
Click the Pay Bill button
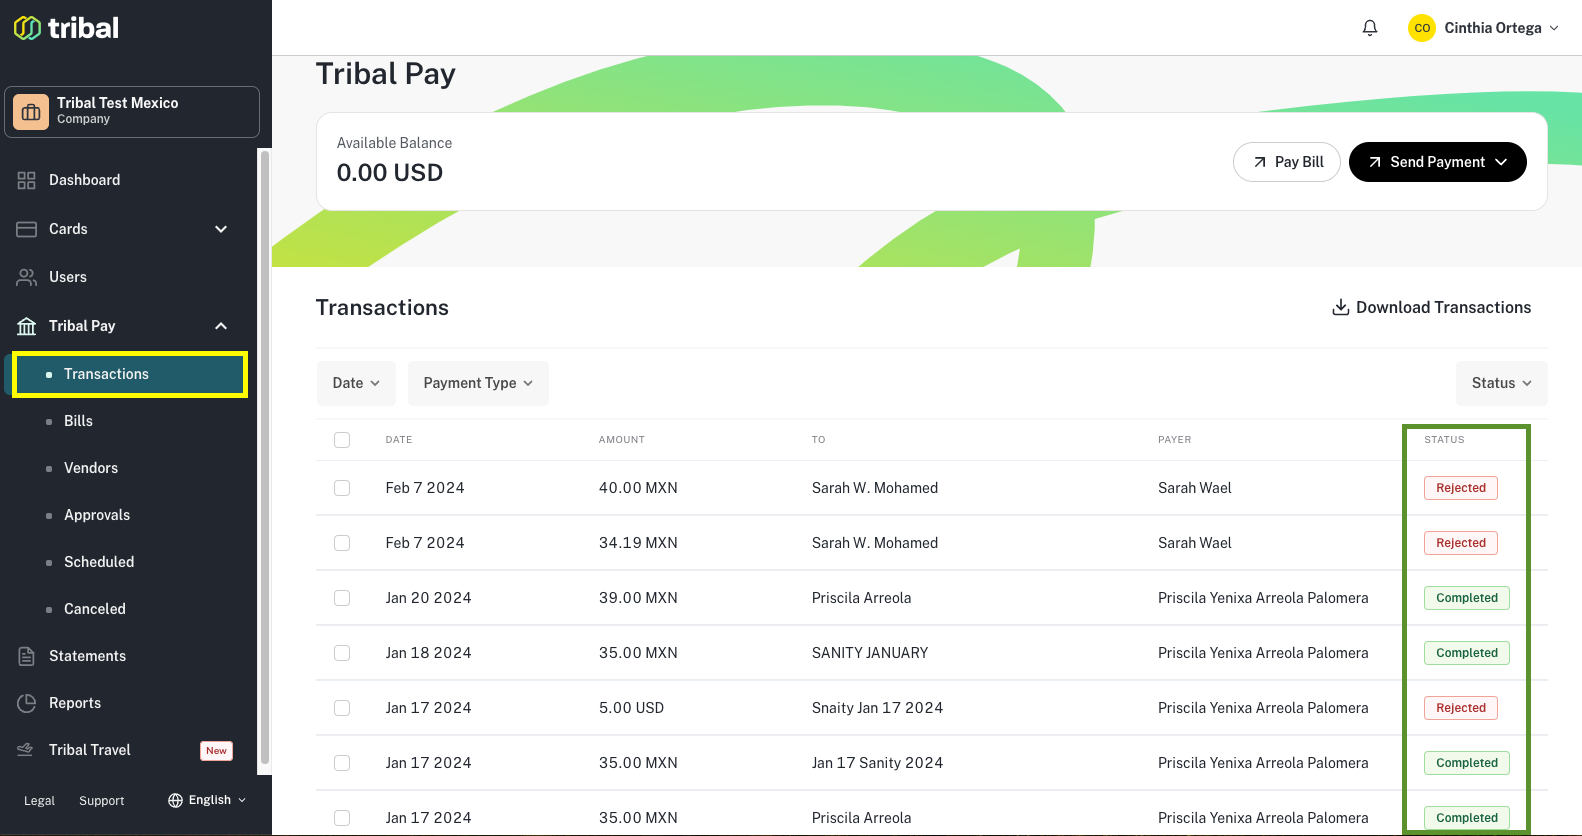[x=1287, y=162]
